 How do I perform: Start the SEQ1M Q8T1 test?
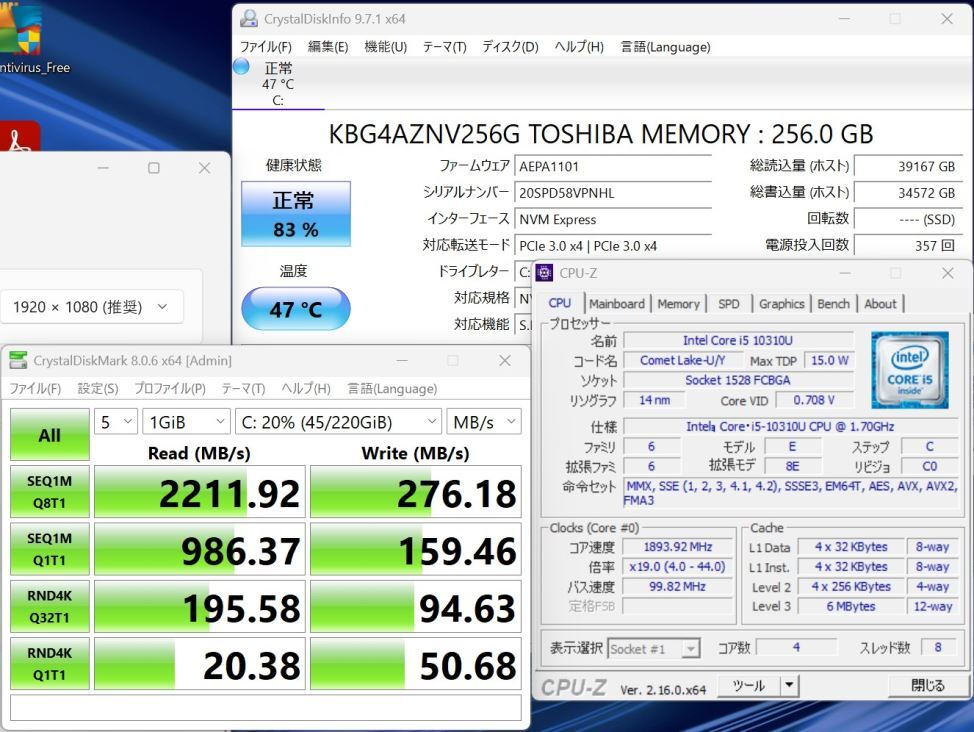pos(49,491)
